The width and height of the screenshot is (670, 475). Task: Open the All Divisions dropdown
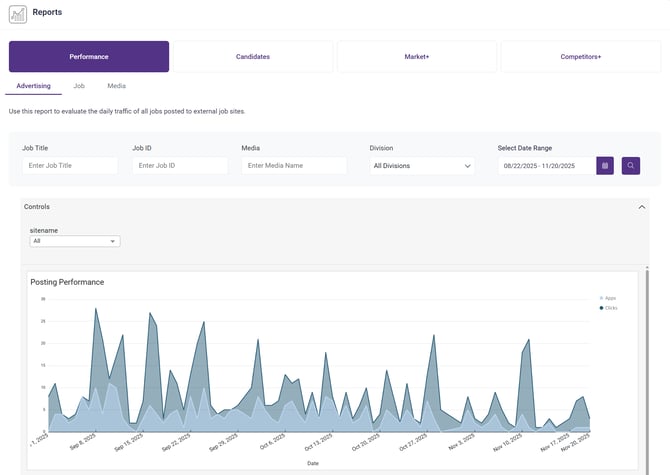[421, 166]
